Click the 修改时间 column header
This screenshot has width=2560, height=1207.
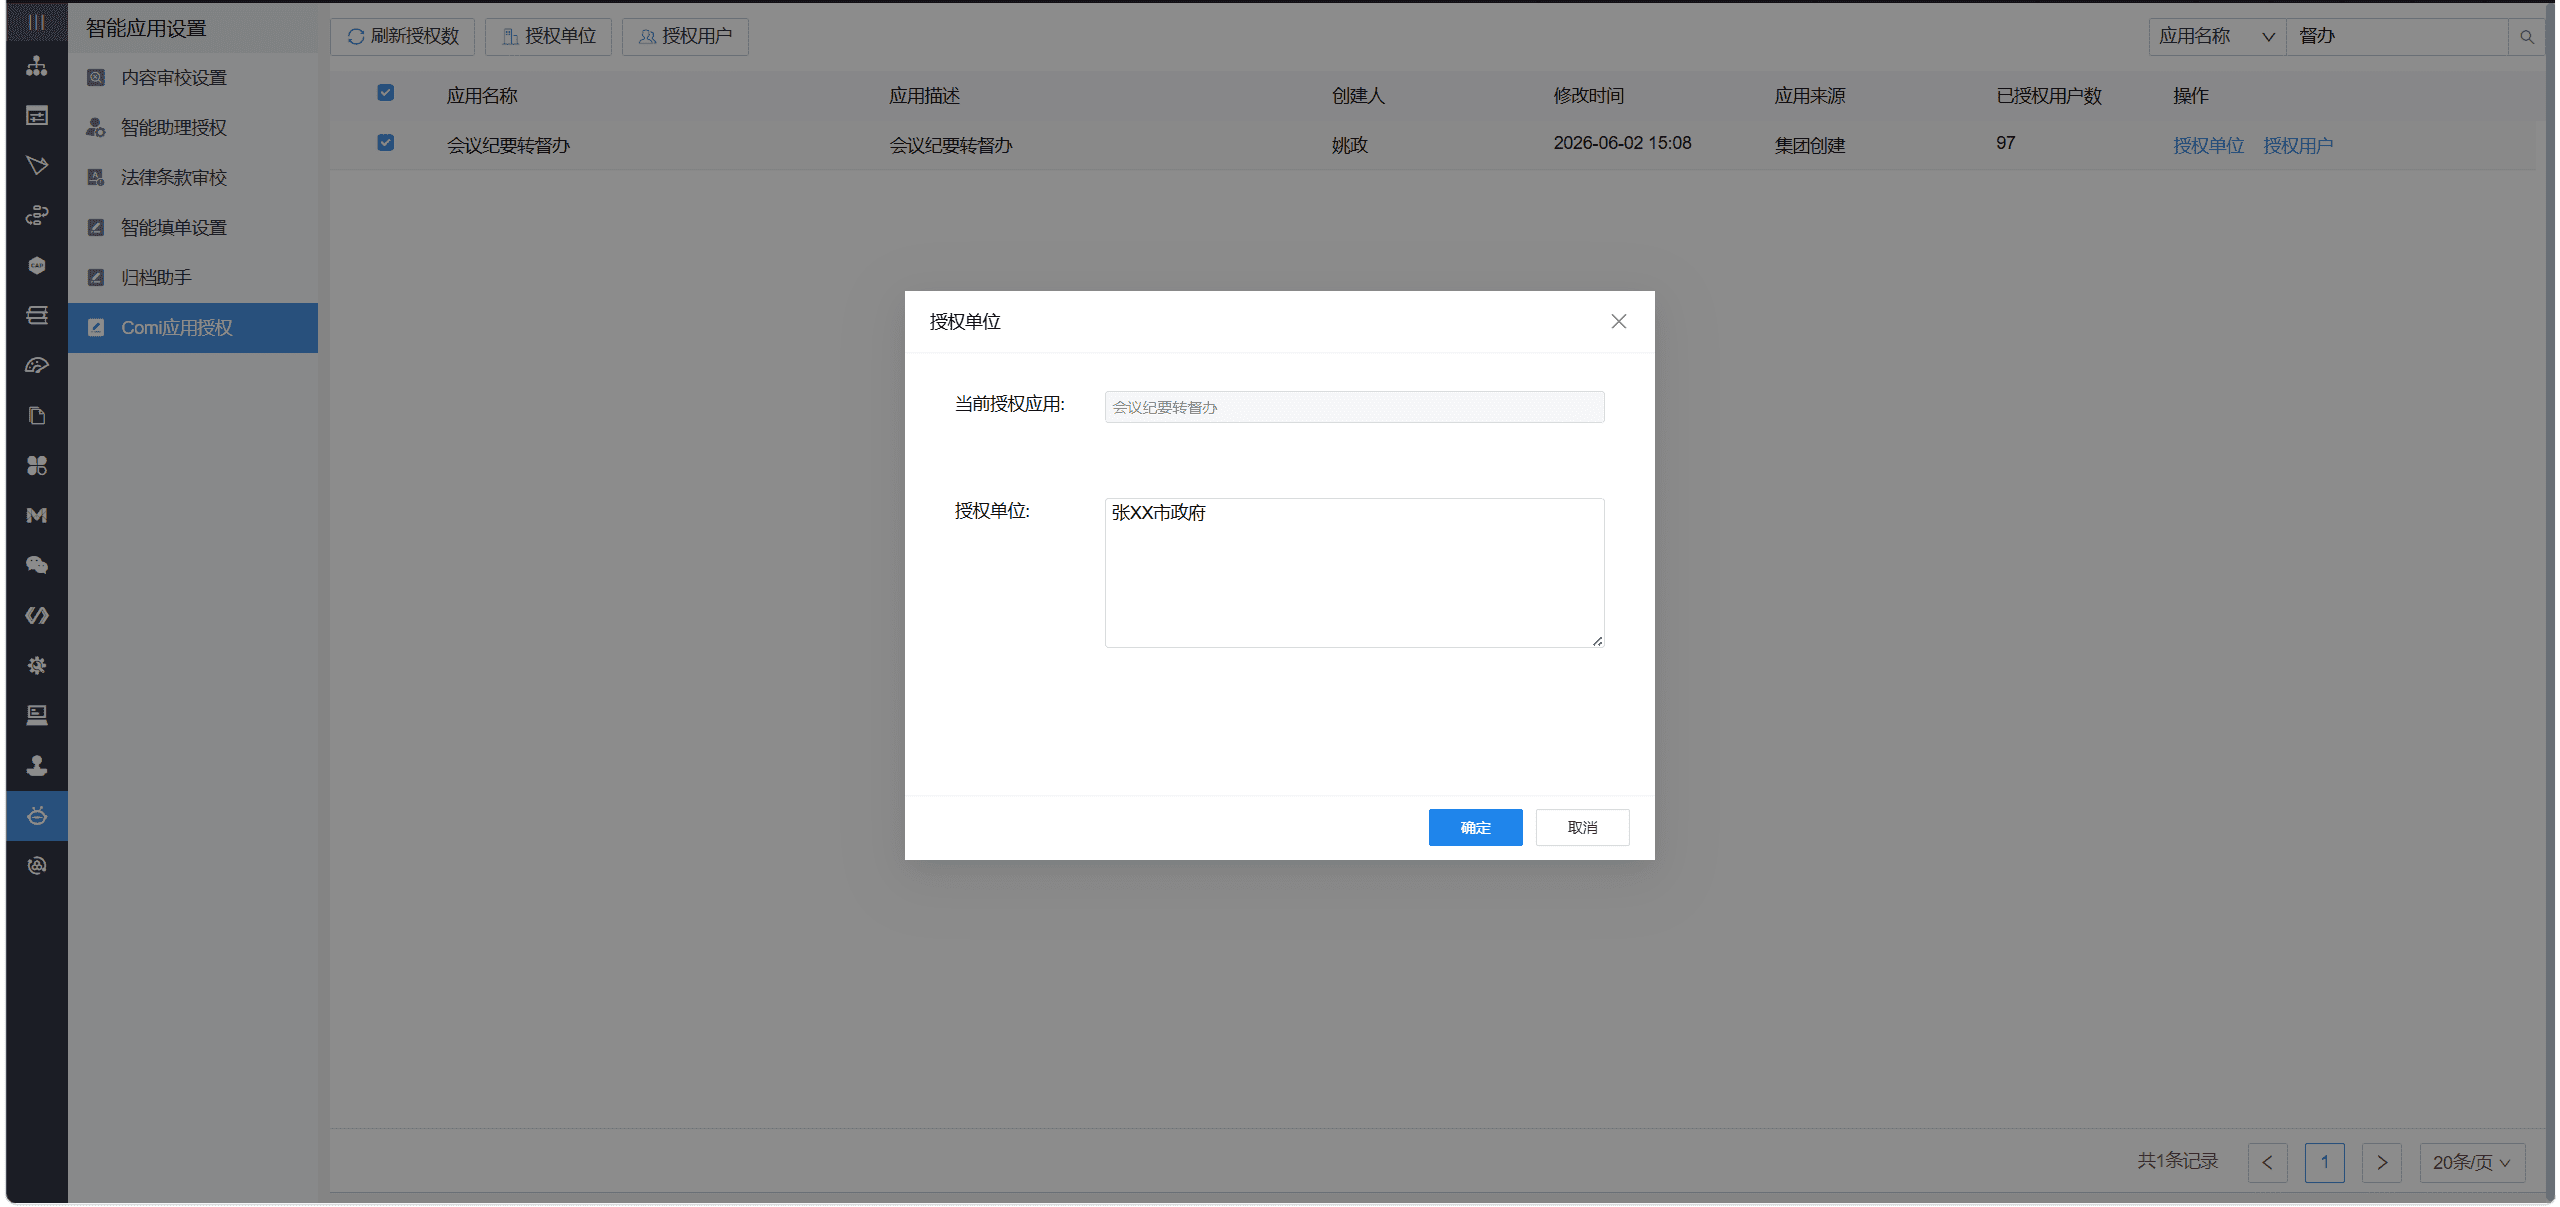tap(1589, 96)
